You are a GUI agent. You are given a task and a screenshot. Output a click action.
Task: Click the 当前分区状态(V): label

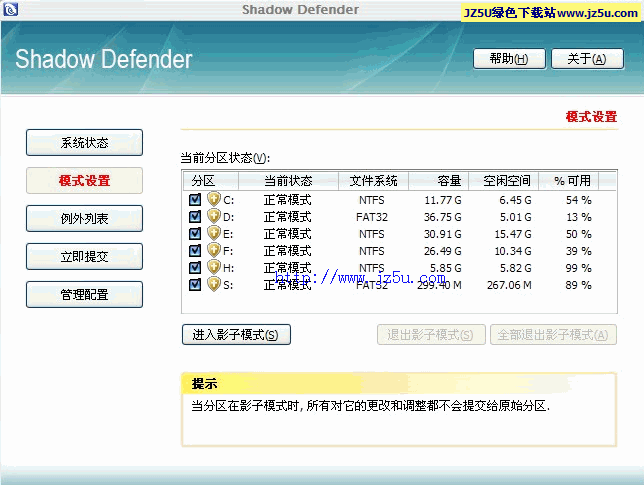pyautogui.click(x=225, y=158)
